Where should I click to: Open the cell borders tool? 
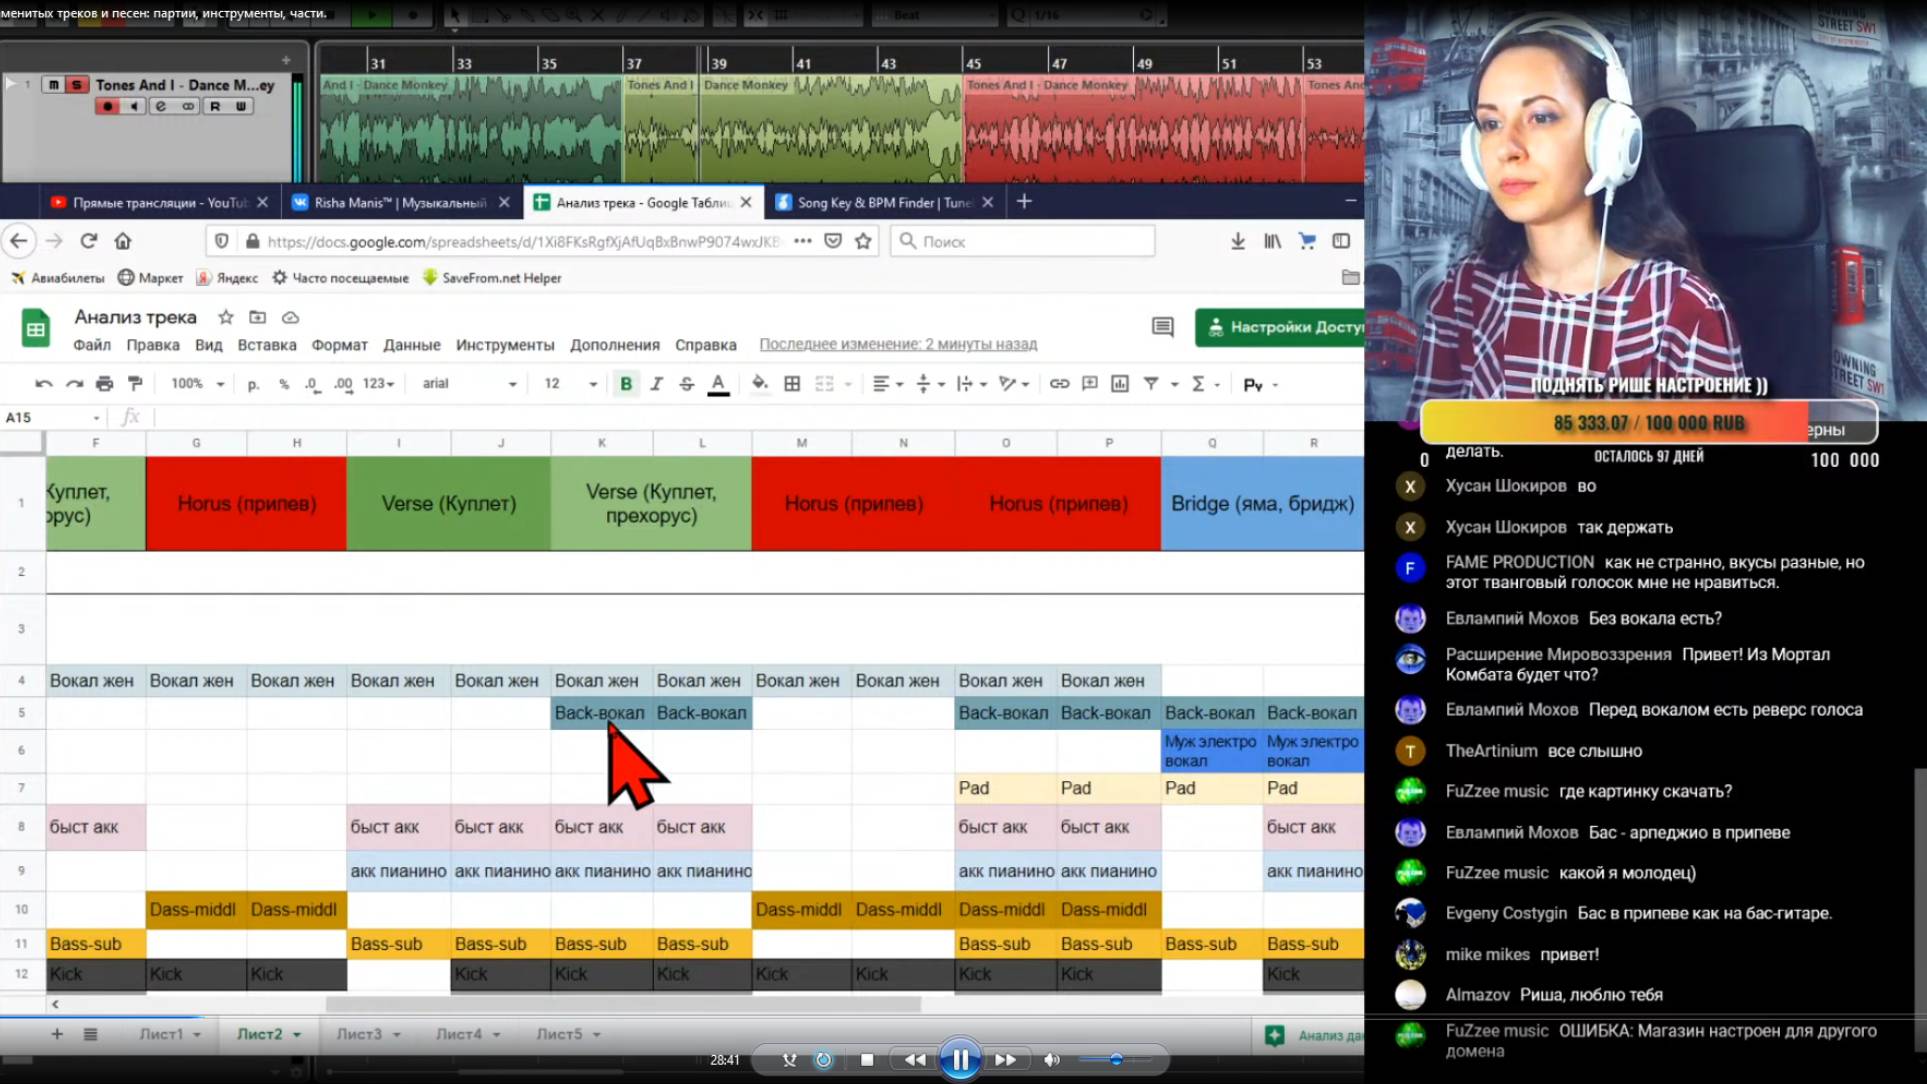792,384
